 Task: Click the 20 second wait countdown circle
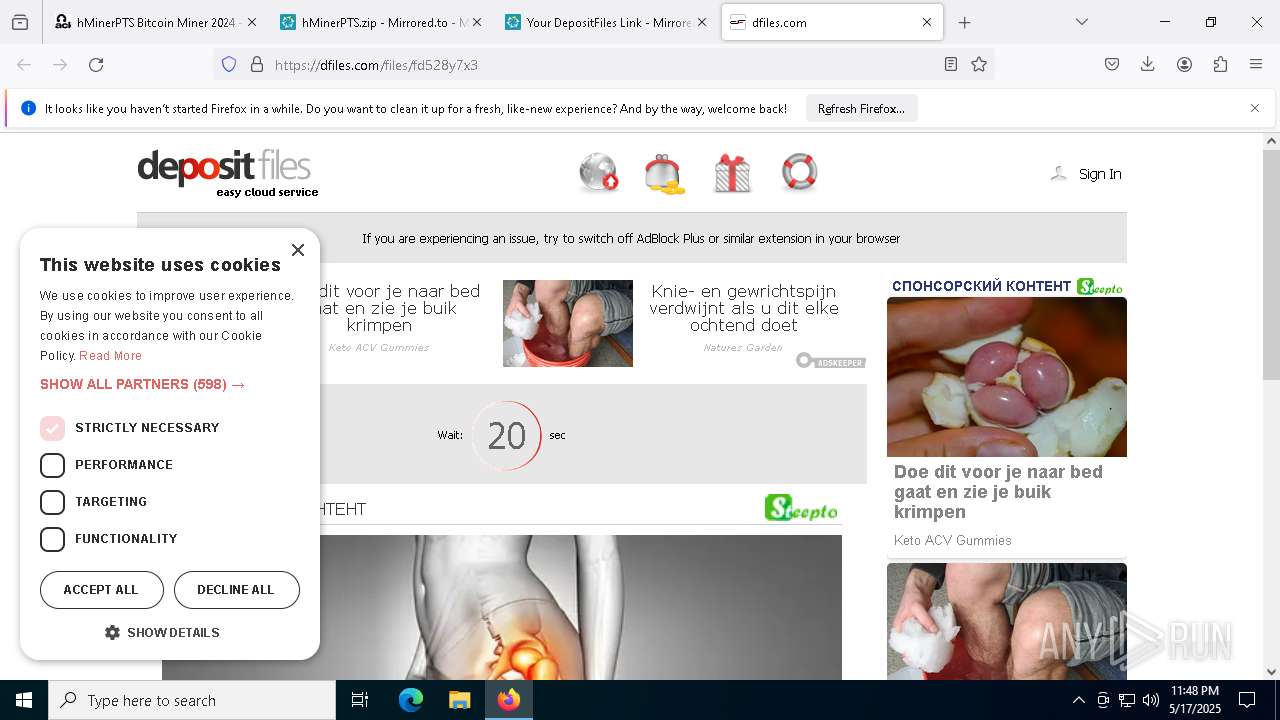[507, 435]
